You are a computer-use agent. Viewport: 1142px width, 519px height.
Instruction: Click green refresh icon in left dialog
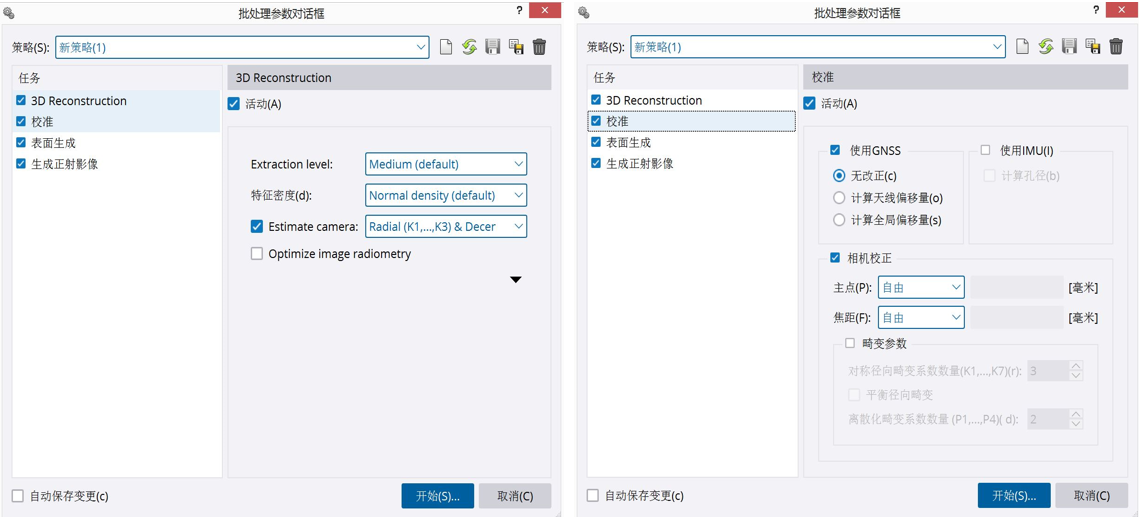pos(469,47)
